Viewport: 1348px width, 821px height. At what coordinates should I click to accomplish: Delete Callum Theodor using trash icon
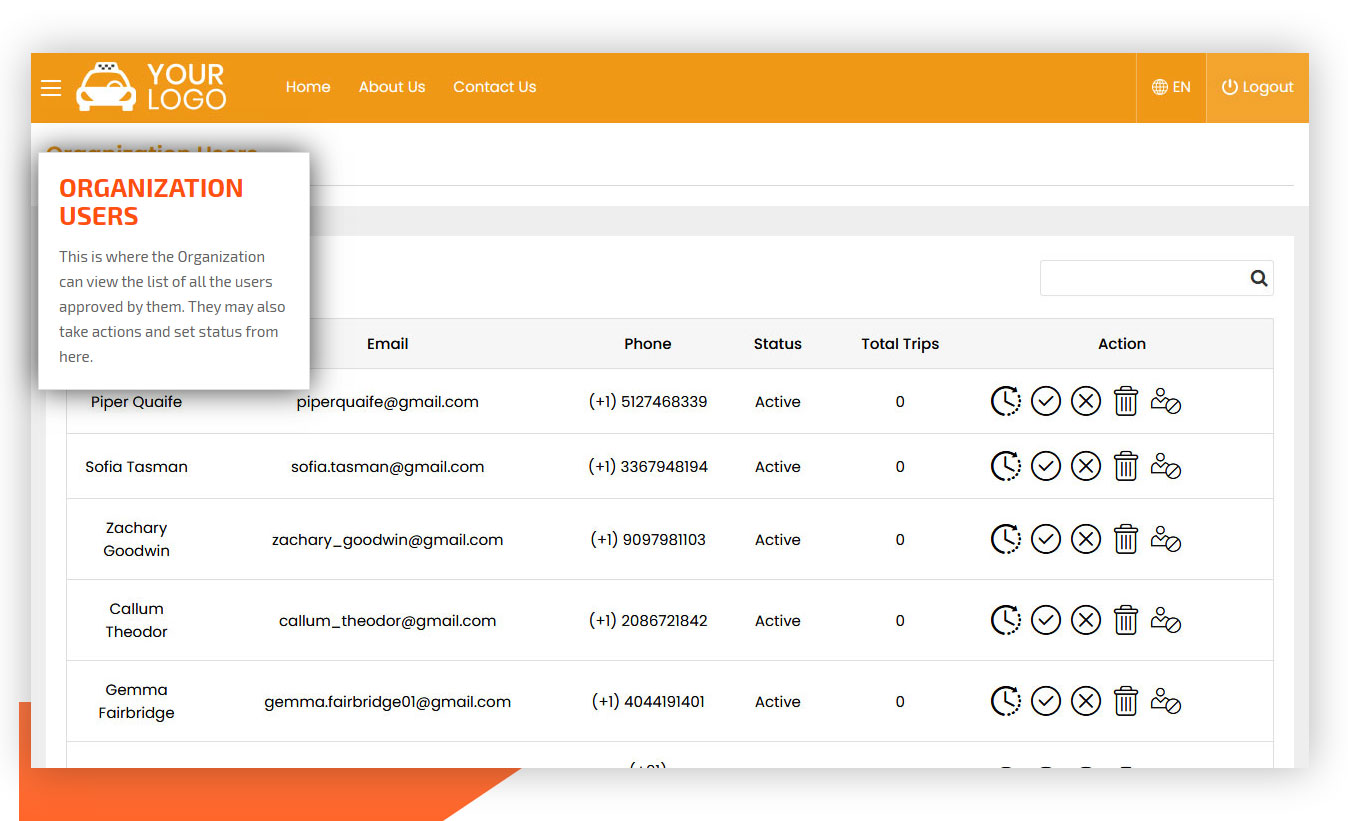click(1126, 620)
